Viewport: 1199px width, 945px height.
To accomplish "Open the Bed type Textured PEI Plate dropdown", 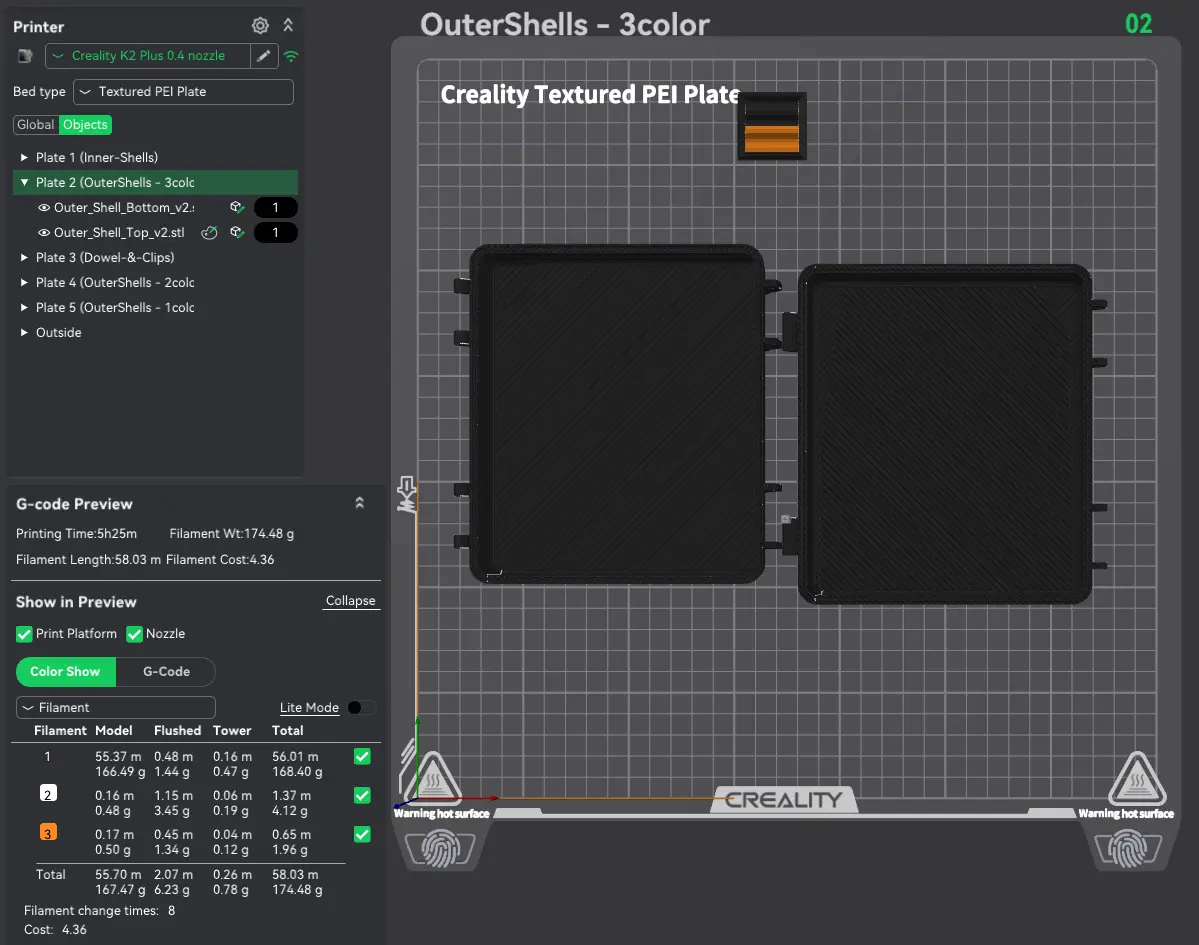I will point(184,92).
